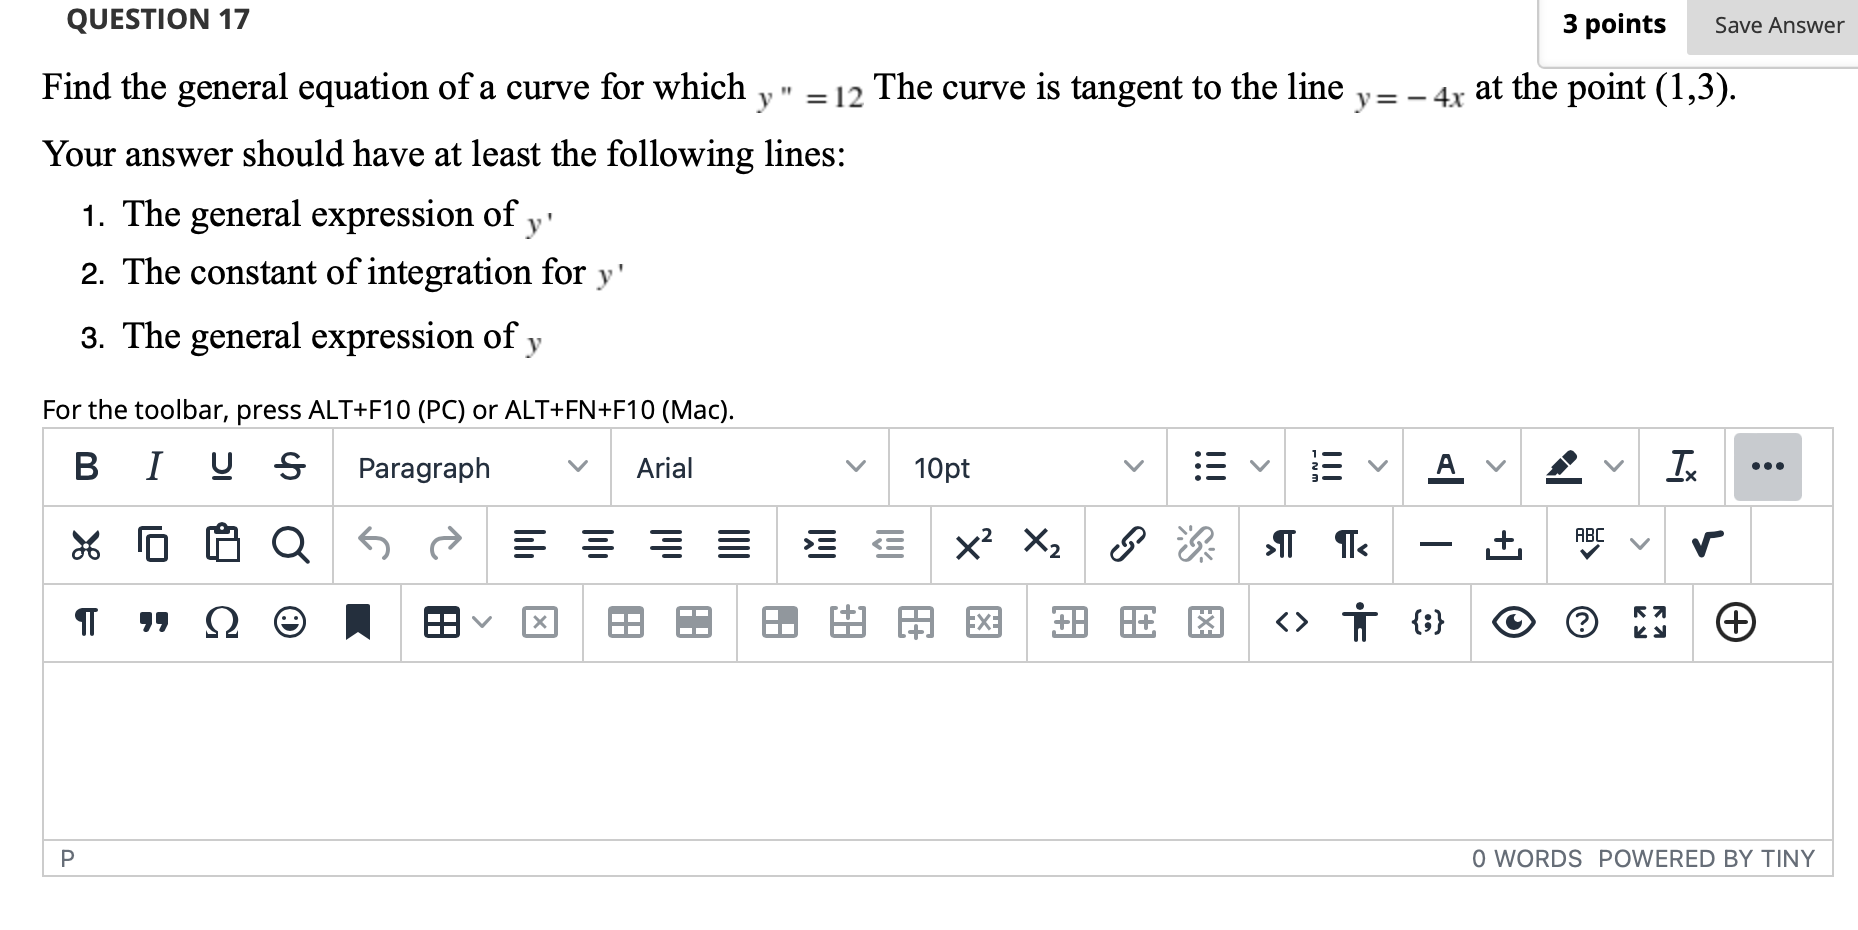Screen dimensions: 1858x930
Task: Delete the table row
Action: point(984,623)
